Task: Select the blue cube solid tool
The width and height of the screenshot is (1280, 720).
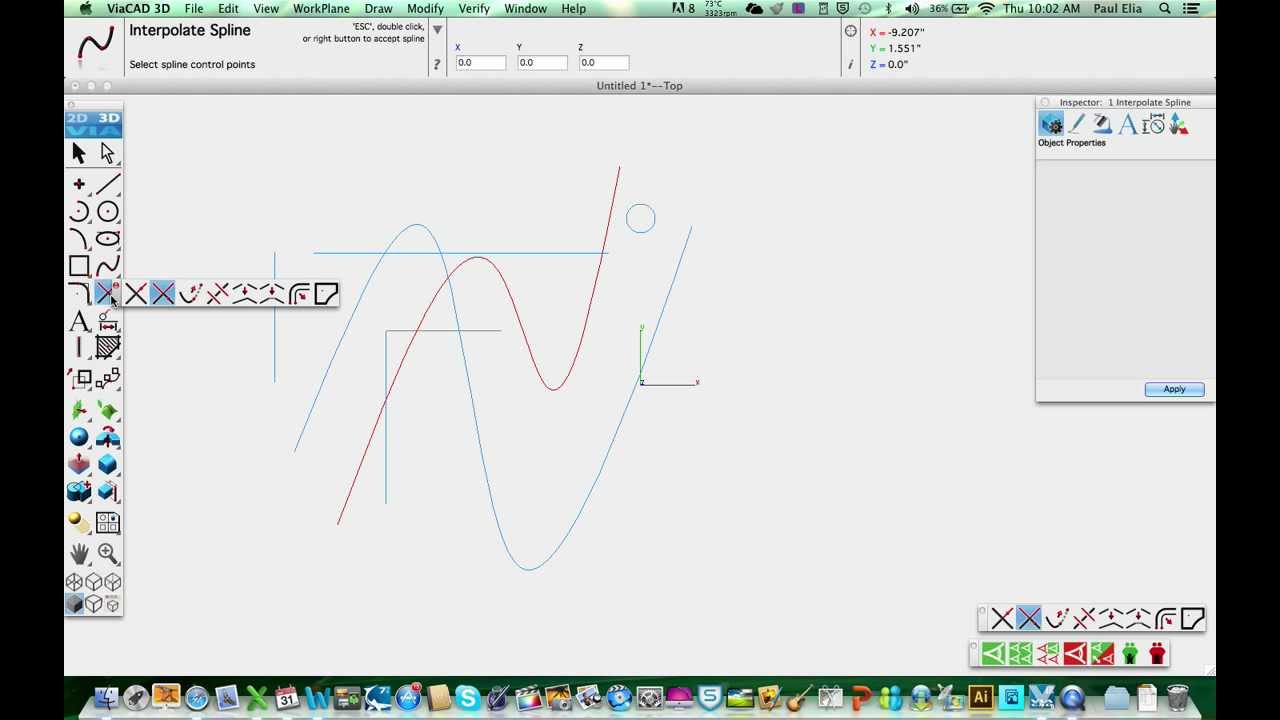Action: point(107,465)
